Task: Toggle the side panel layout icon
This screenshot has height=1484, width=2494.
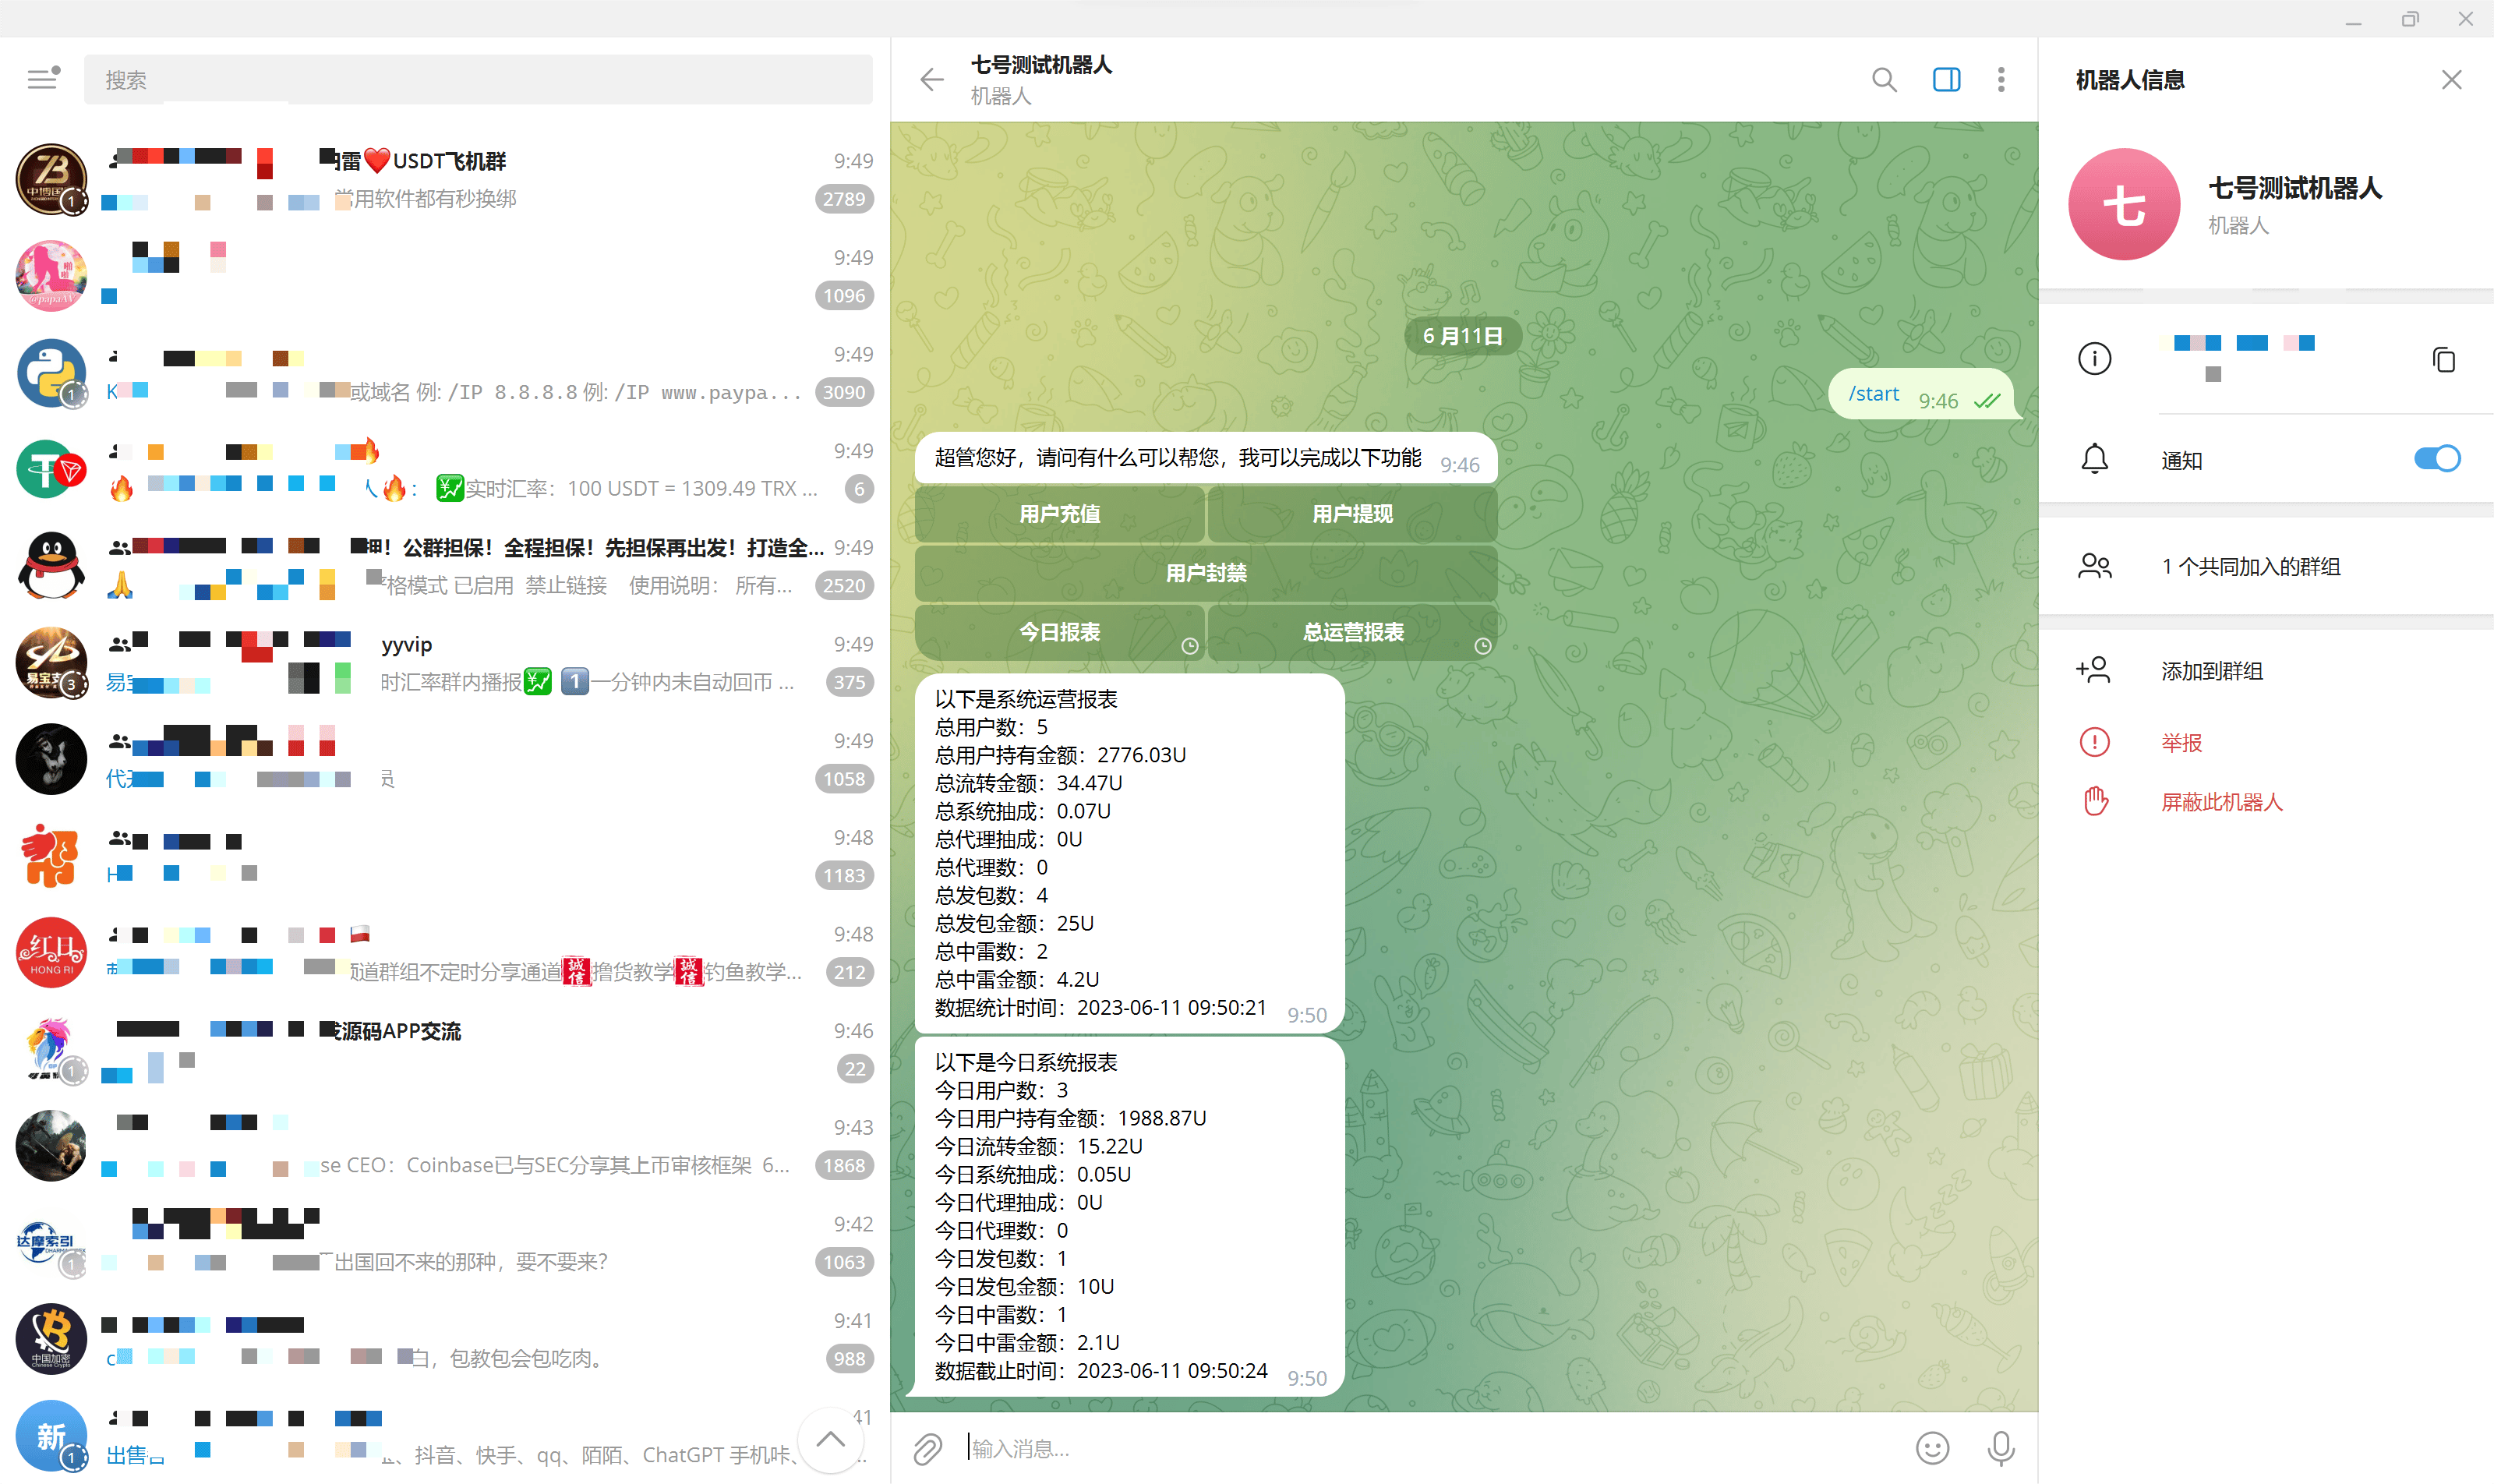Action: 1946,79
